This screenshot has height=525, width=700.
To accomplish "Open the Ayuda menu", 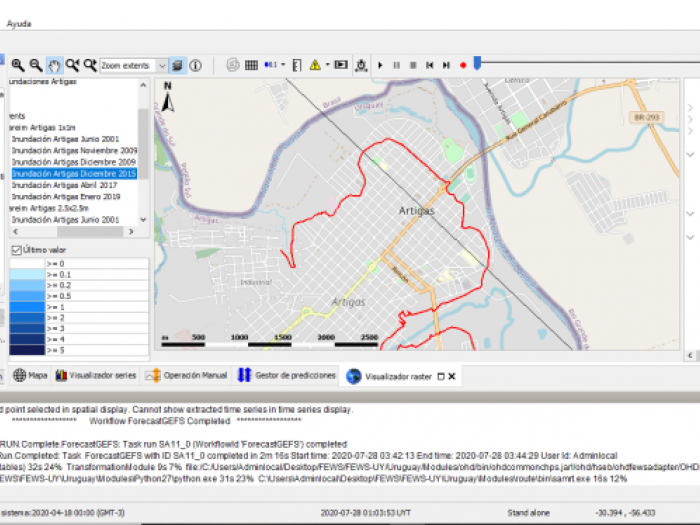I will [x=19, y=23].
